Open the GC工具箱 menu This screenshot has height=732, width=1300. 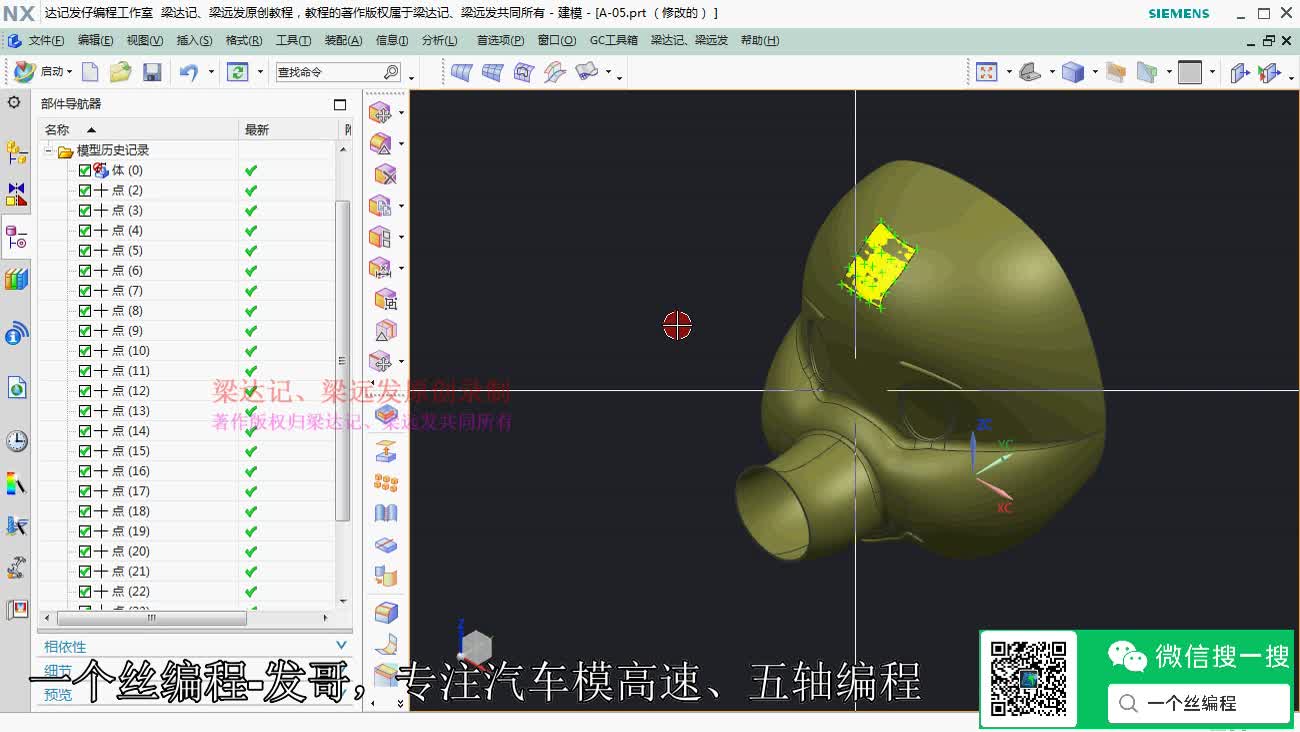coord(614,40)
